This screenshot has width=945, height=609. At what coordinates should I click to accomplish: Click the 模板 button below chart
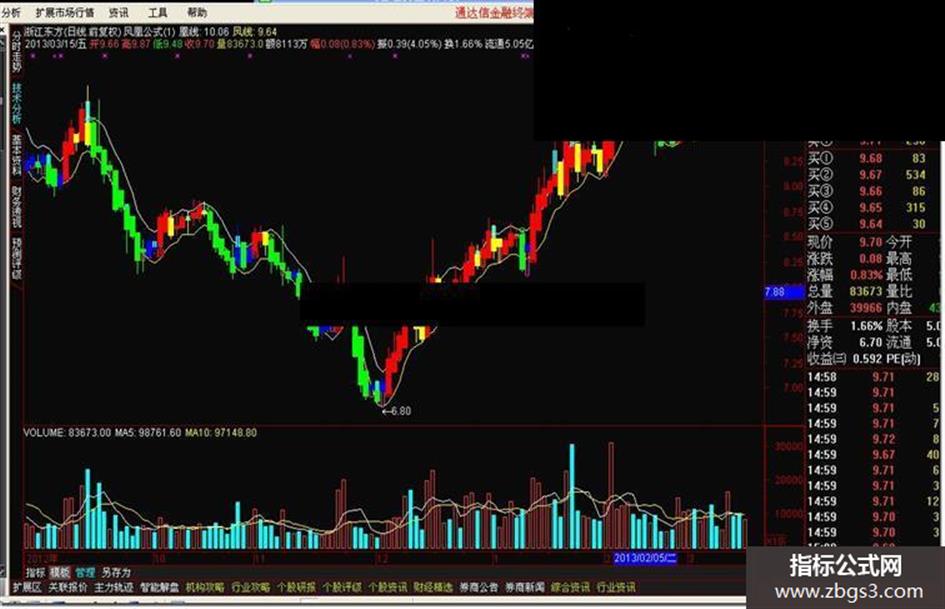(60, 572)
